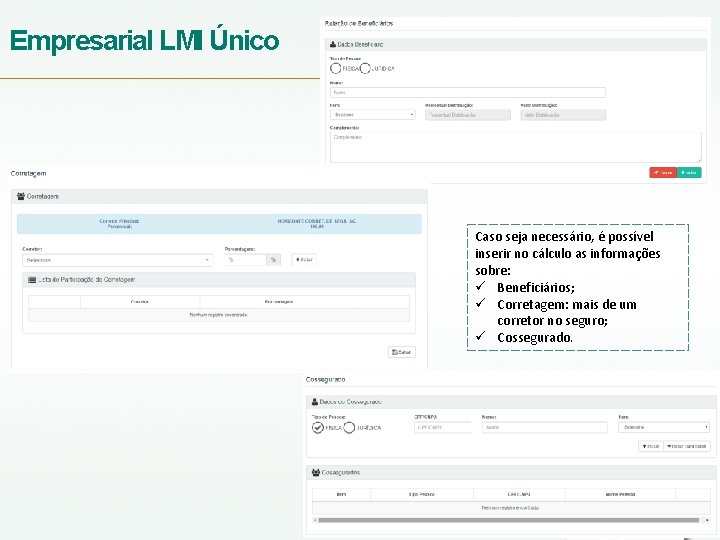Click the Complemento text area

click(516, 147)
